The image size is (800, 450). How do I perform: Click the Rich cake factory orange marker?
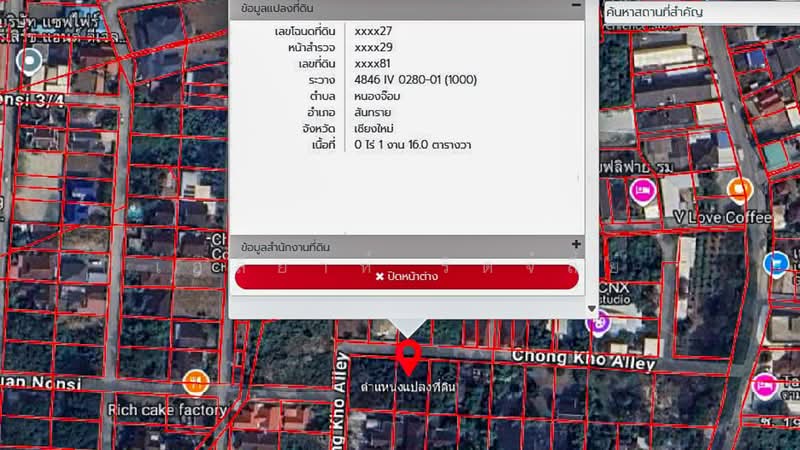pos(196,381)
